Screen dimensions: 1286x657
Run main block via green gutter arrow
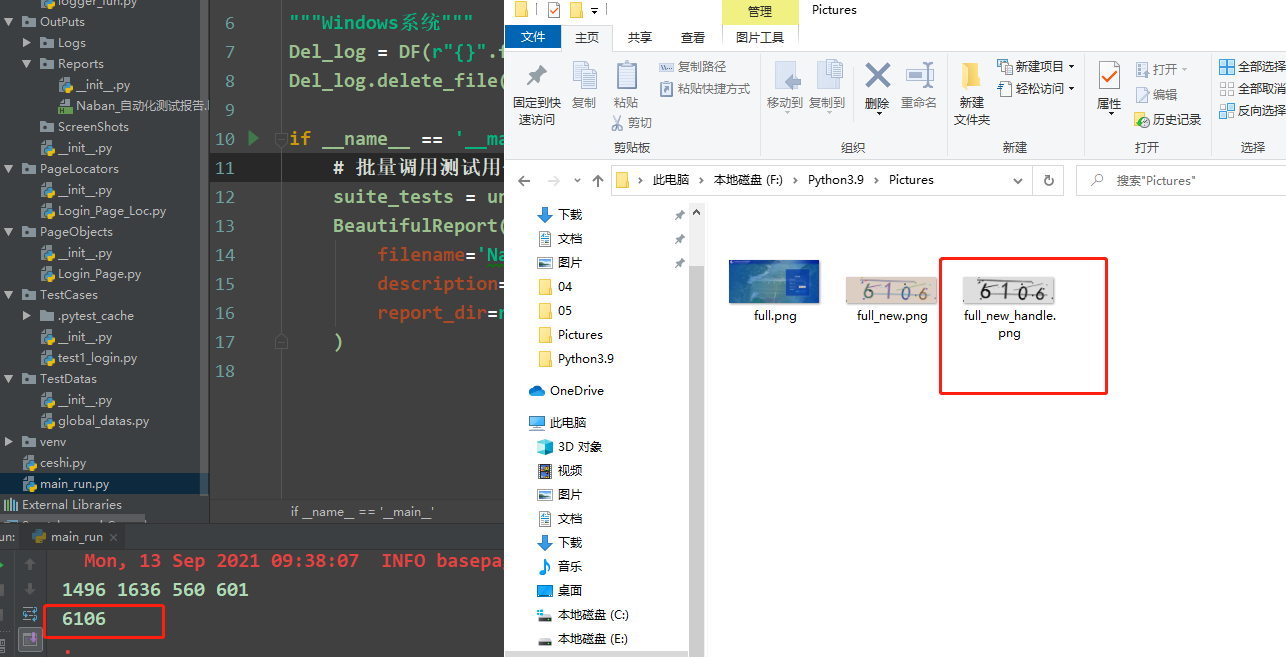pyautogui.click(x=253, y=138)
